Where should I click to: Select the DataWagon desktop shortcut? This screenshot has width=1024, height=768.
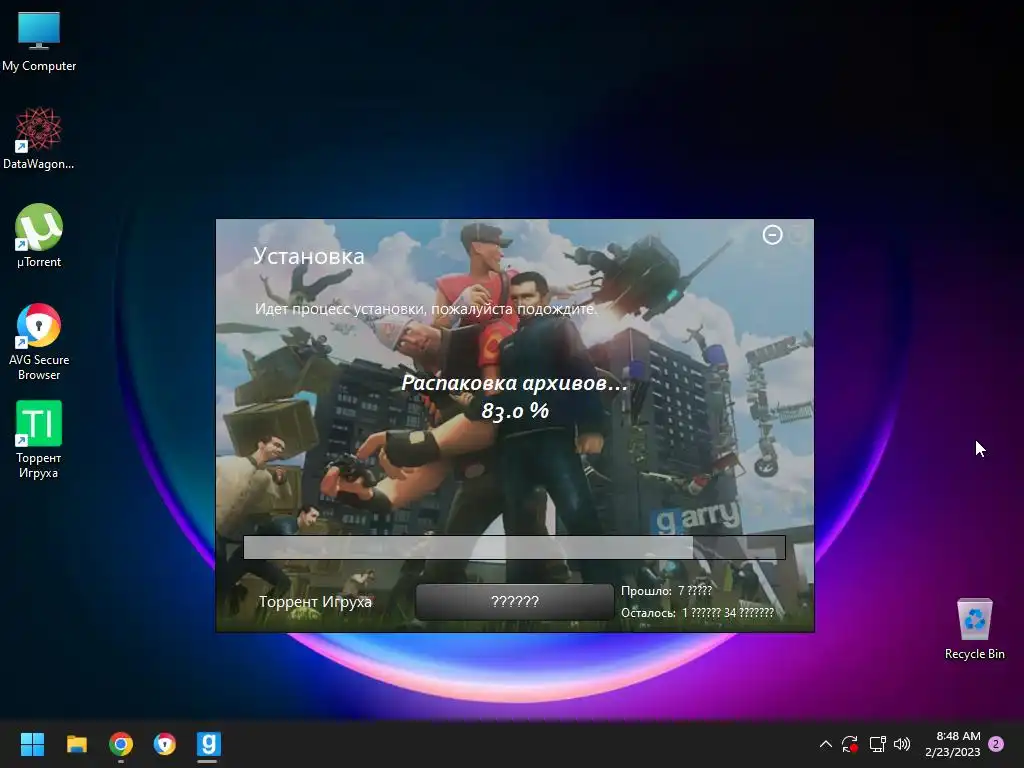[39, 138]
